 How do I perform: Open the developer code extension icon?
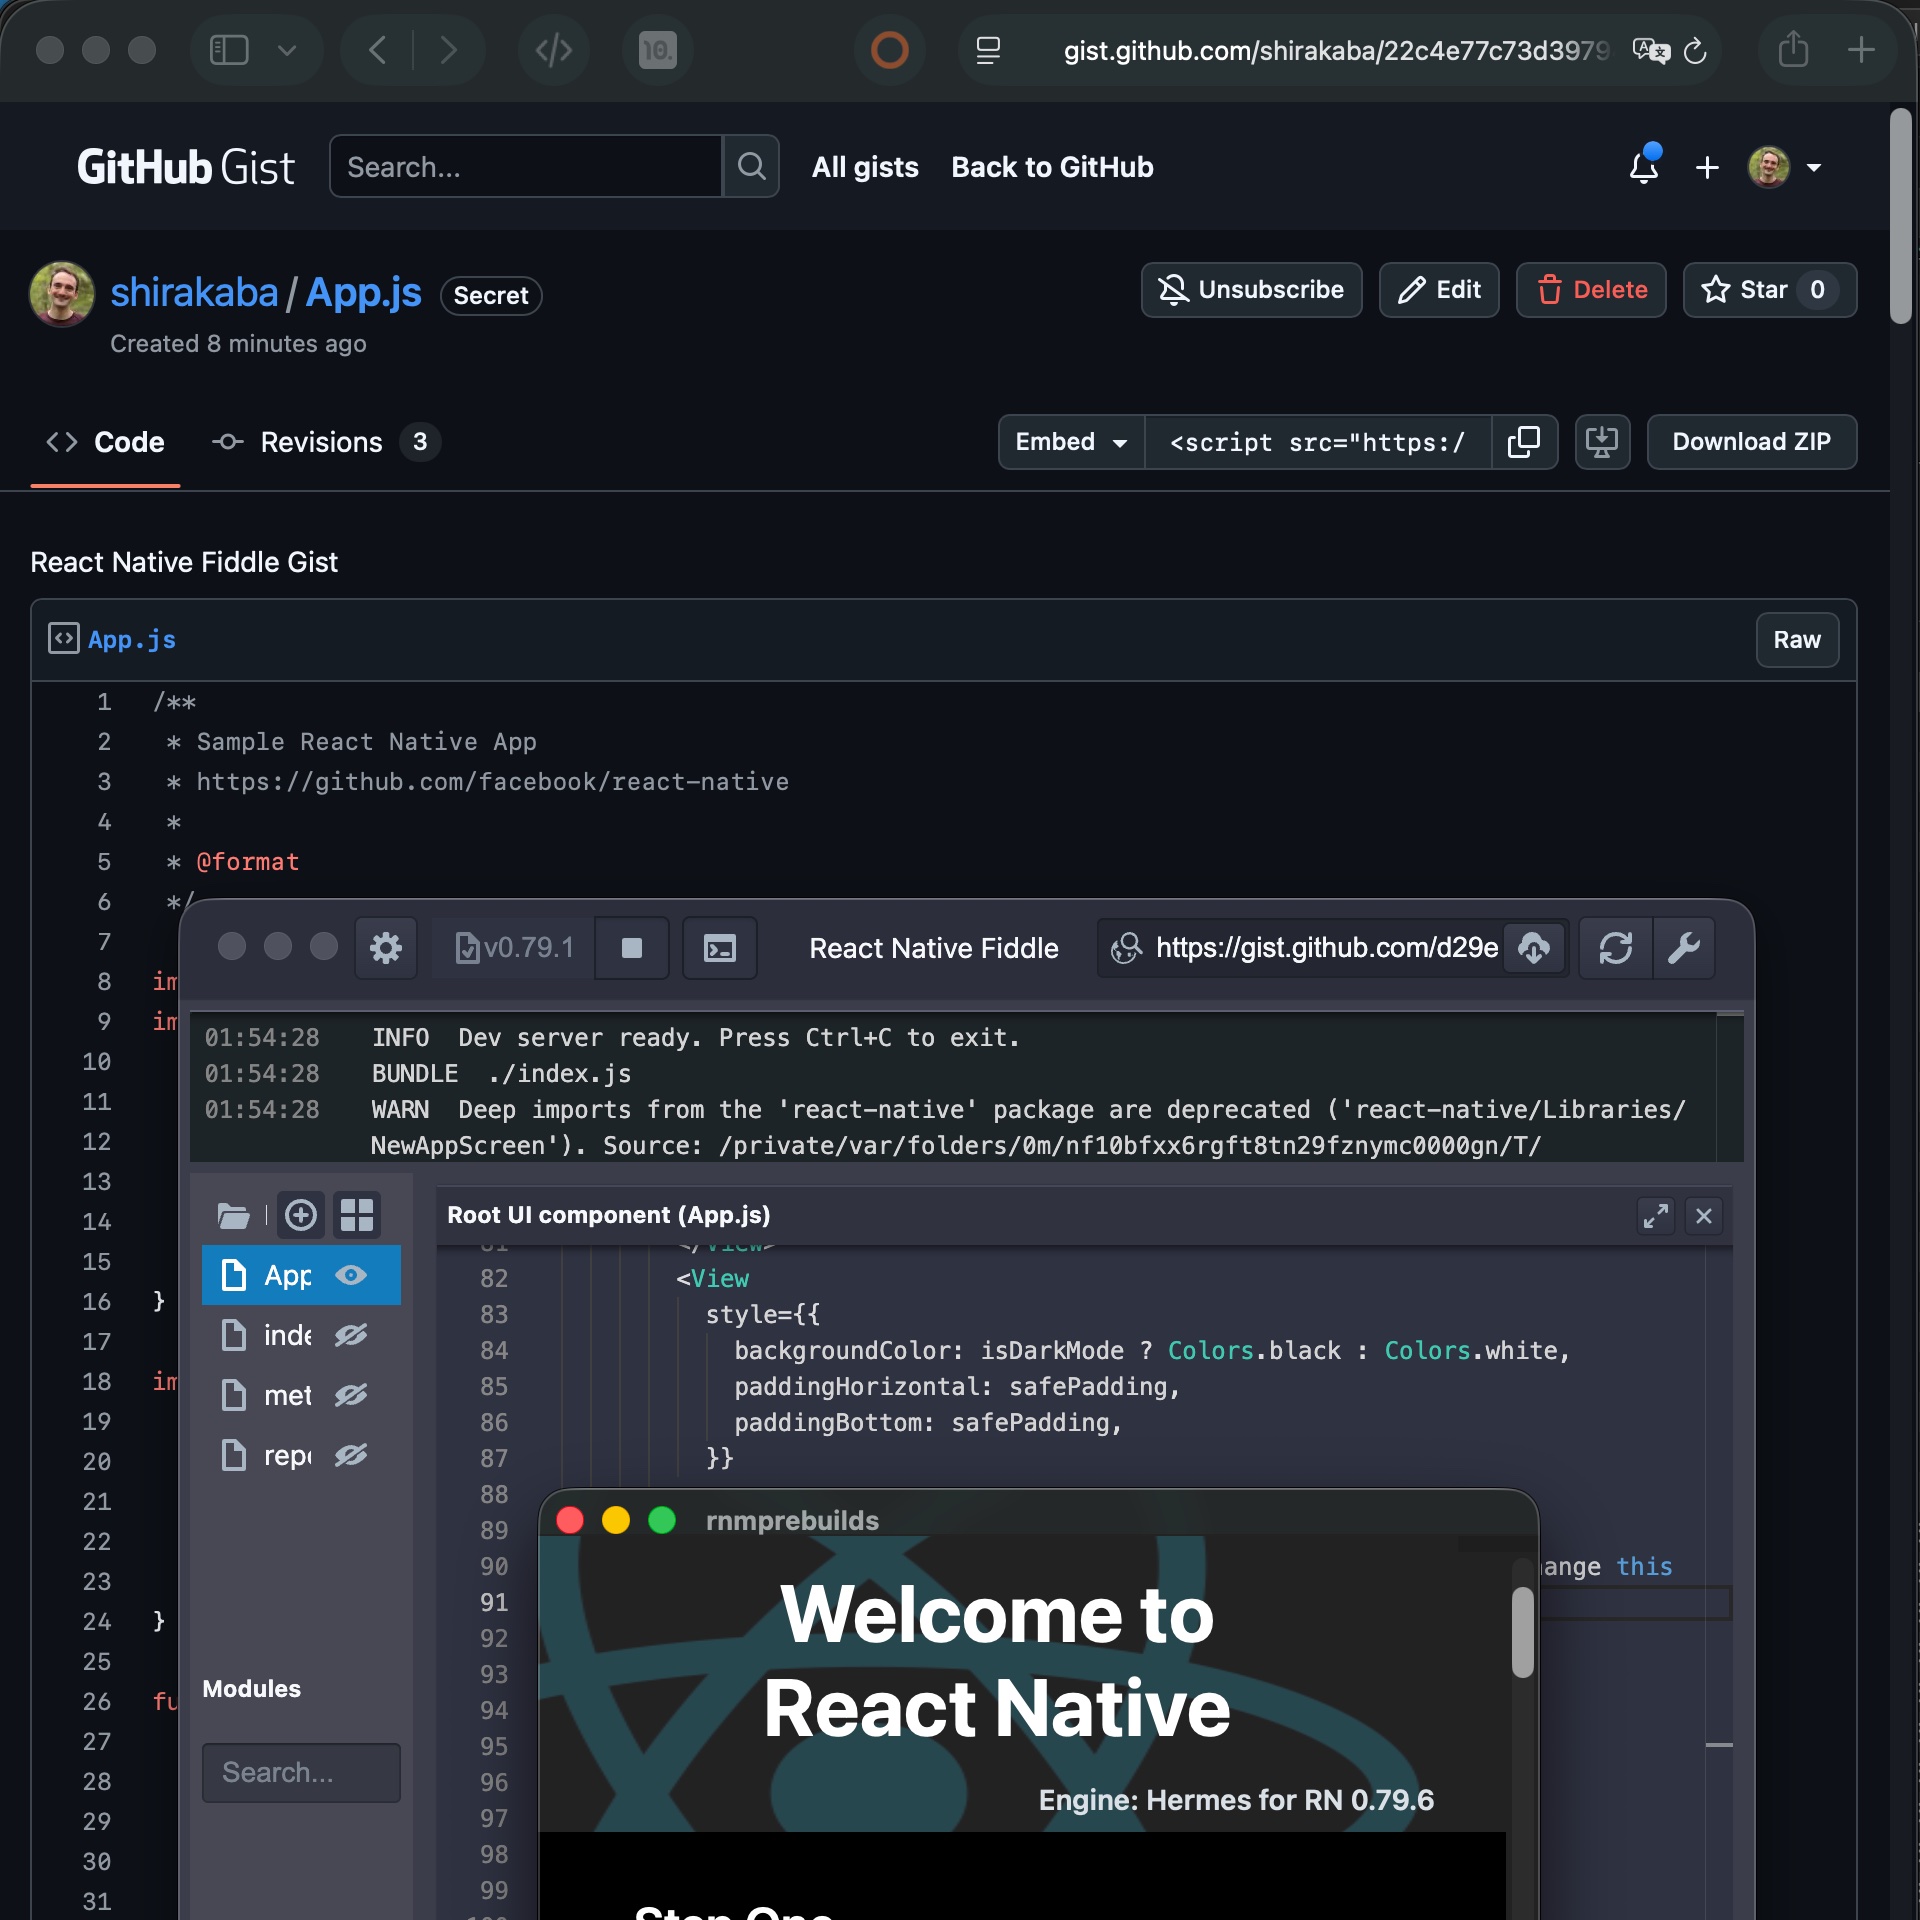pos(554,50)
